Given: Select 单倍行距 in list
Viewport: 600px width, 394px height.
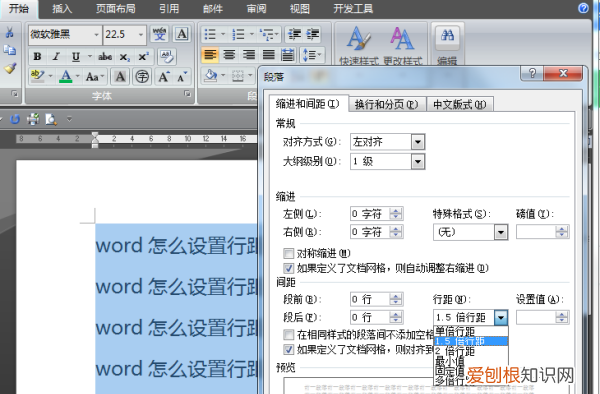Looking at the screenshot, I should pyautogui.click(x=471, y=331).
